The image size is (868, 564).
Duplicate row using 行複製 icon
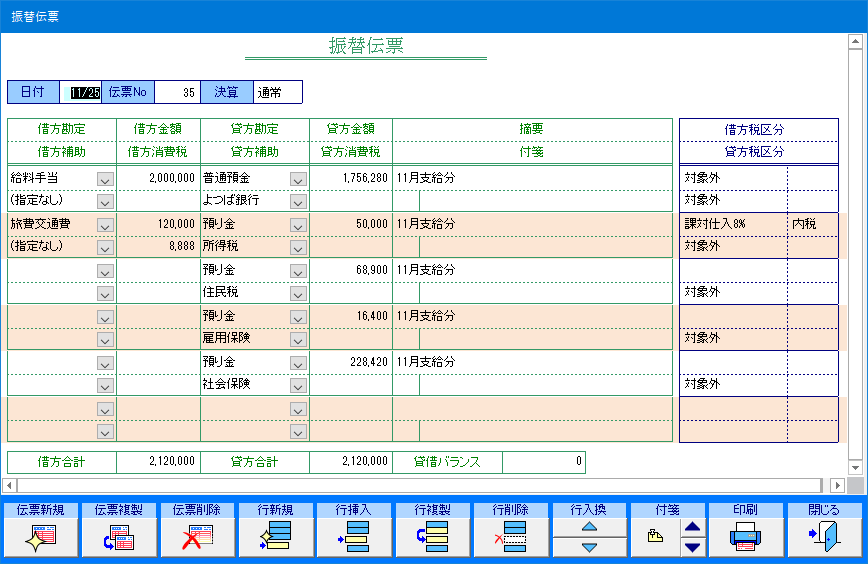432,537
